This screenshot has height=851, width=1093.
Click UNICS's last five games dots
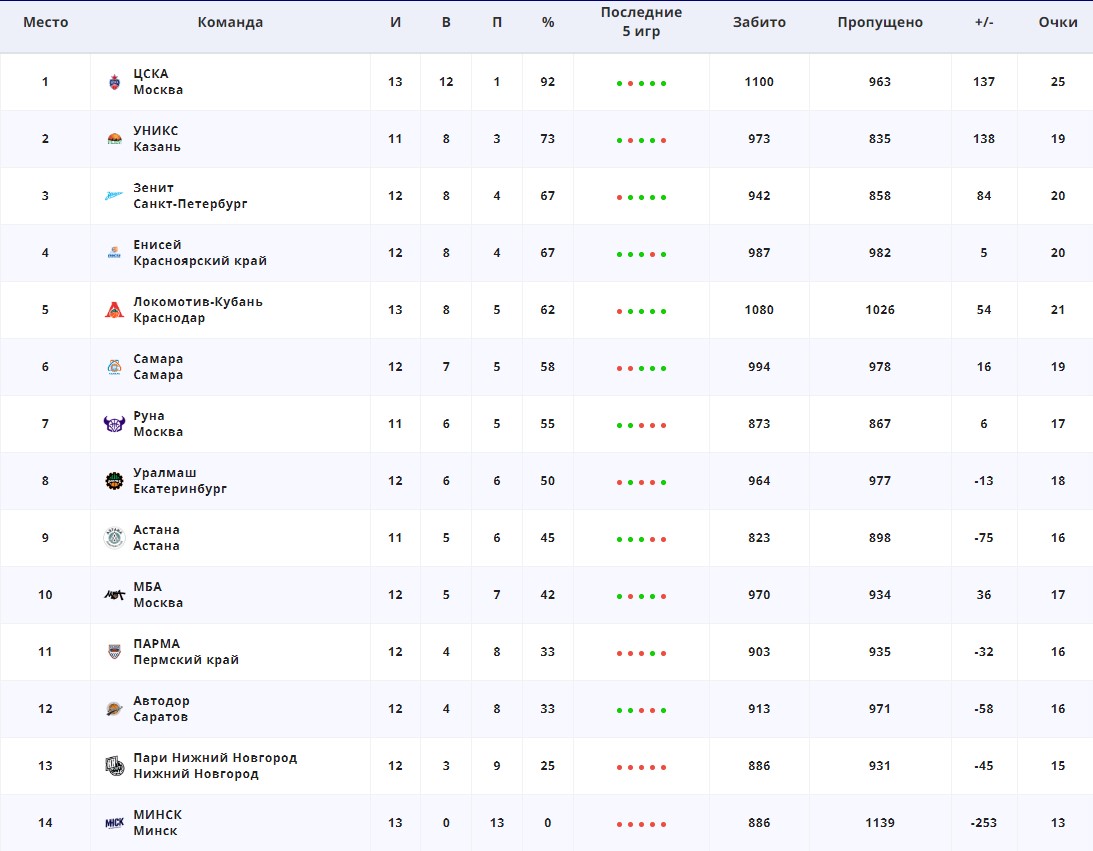pyautogui.click(x=641, y=141)
